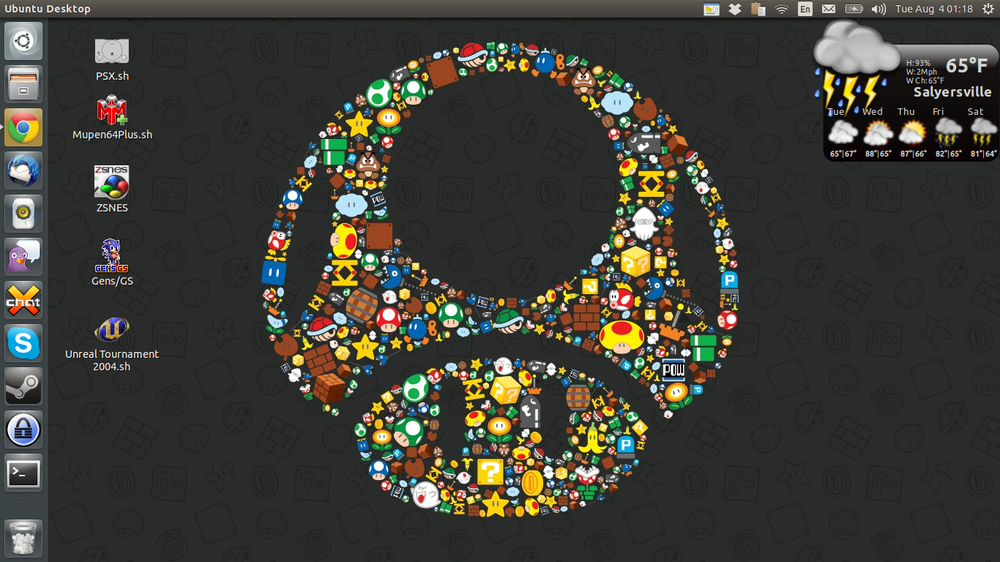This screenshot has height=562, width=1000.
Task: Open Thunderbird mail from the launcher
Action: (24, 171)
